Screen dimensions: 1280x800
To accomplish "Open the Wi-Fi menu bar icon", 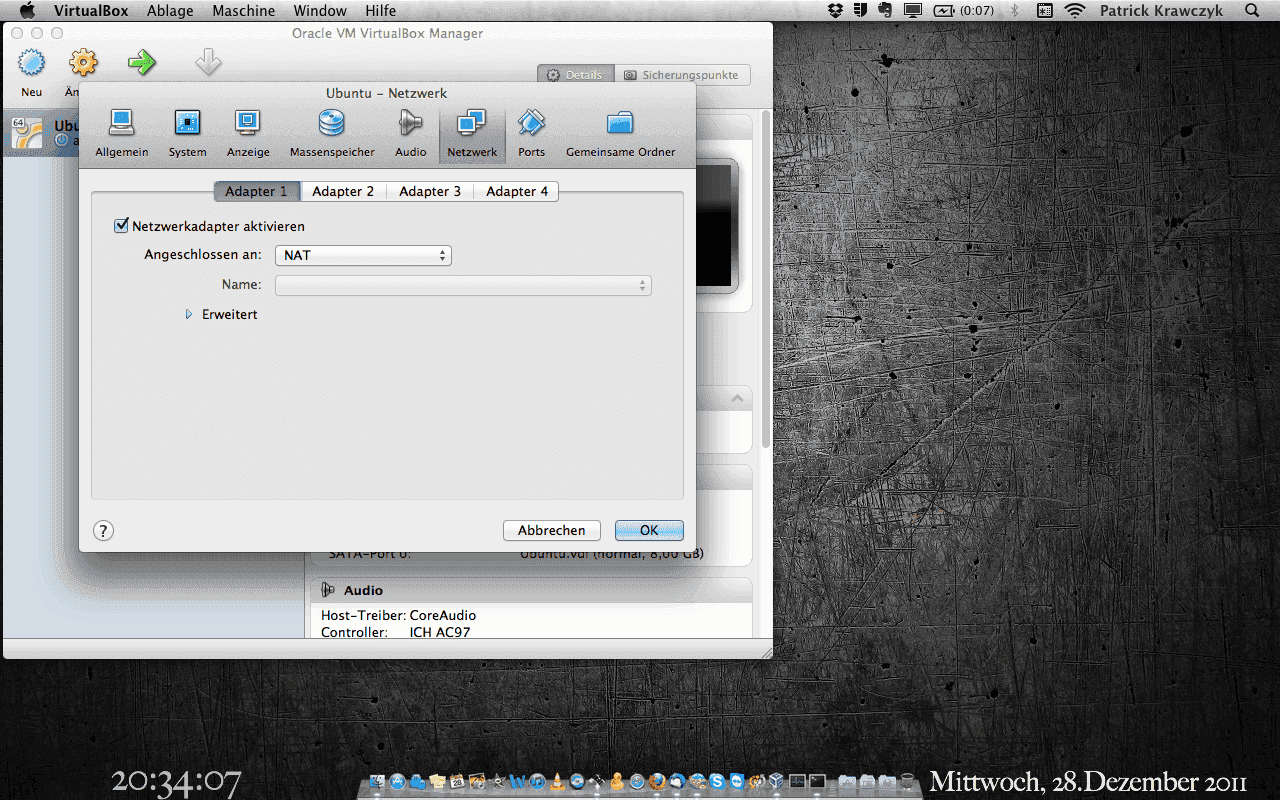I will point(1075,11).
